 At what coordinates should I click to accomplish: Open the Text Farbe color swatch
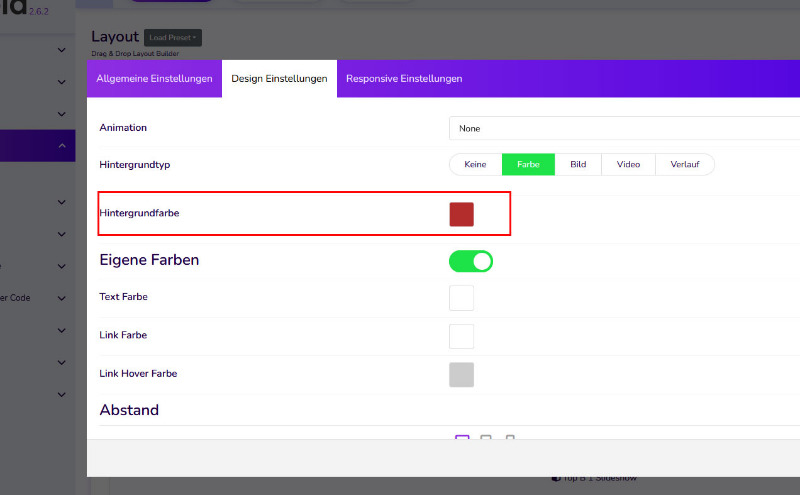coord(461,298)
